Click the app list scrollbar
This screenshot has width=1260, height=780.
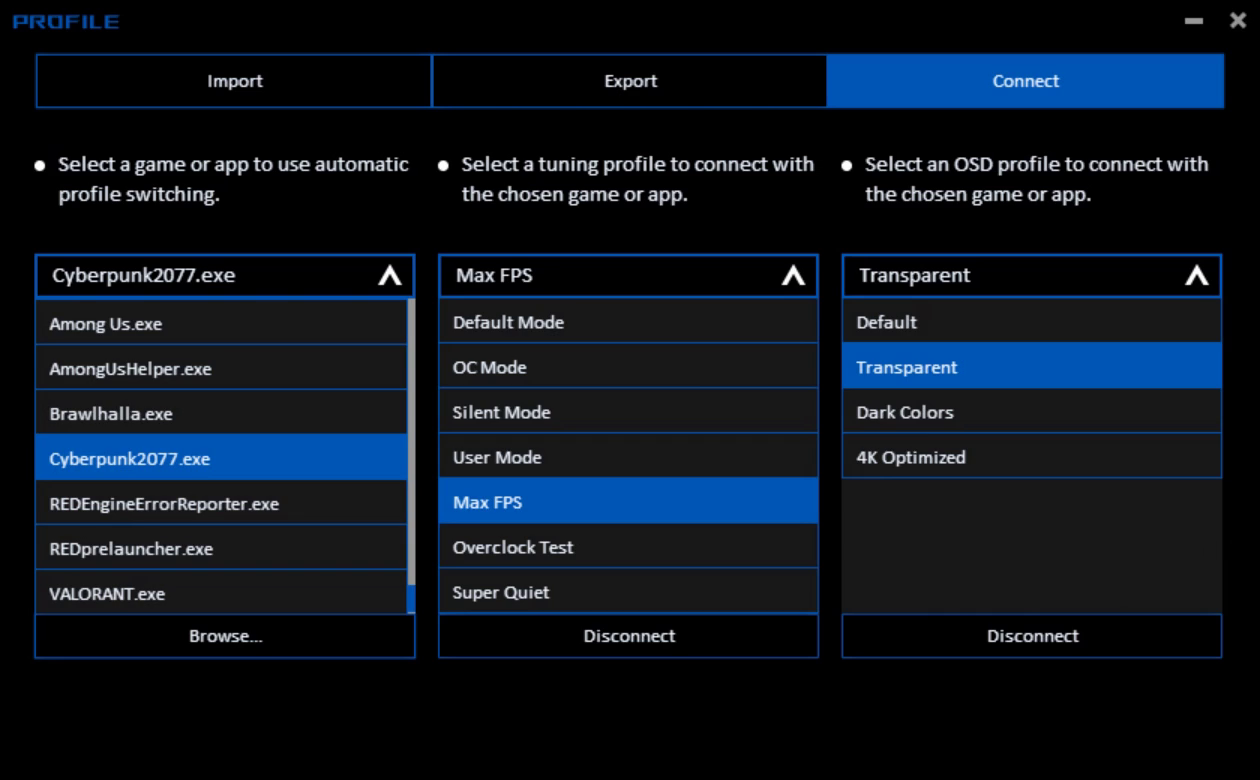tap(411, 440)
